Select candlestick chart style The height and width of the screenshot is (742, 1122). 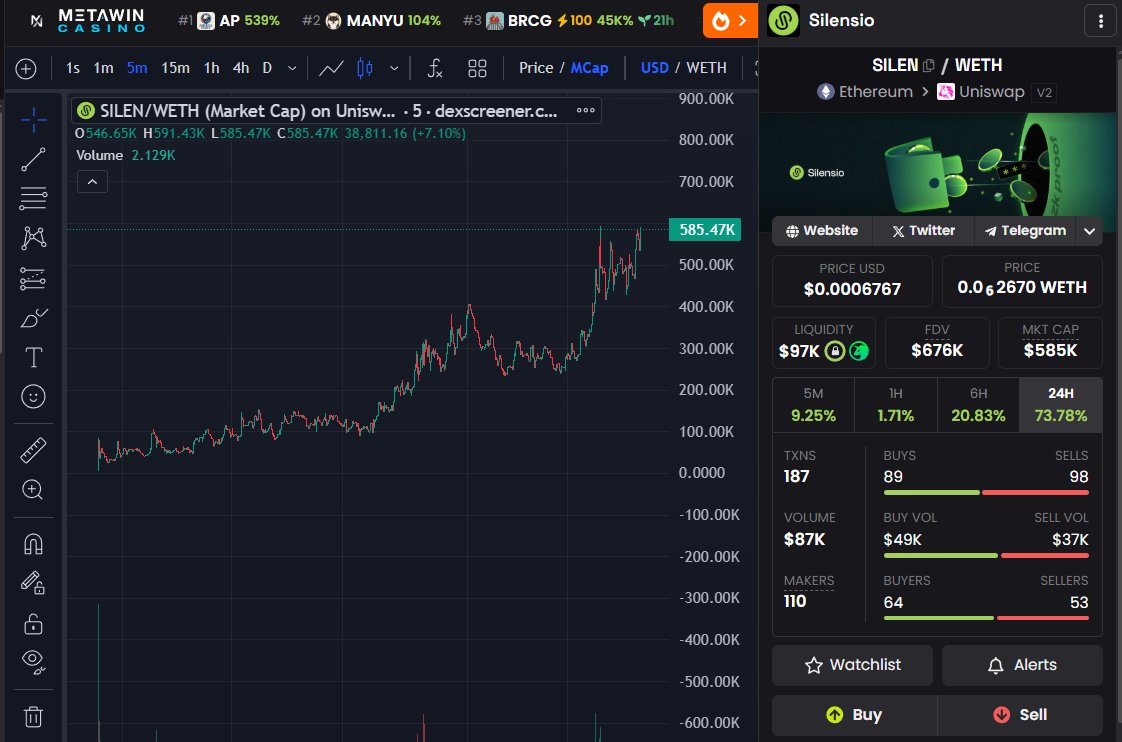tap(365, 69)
